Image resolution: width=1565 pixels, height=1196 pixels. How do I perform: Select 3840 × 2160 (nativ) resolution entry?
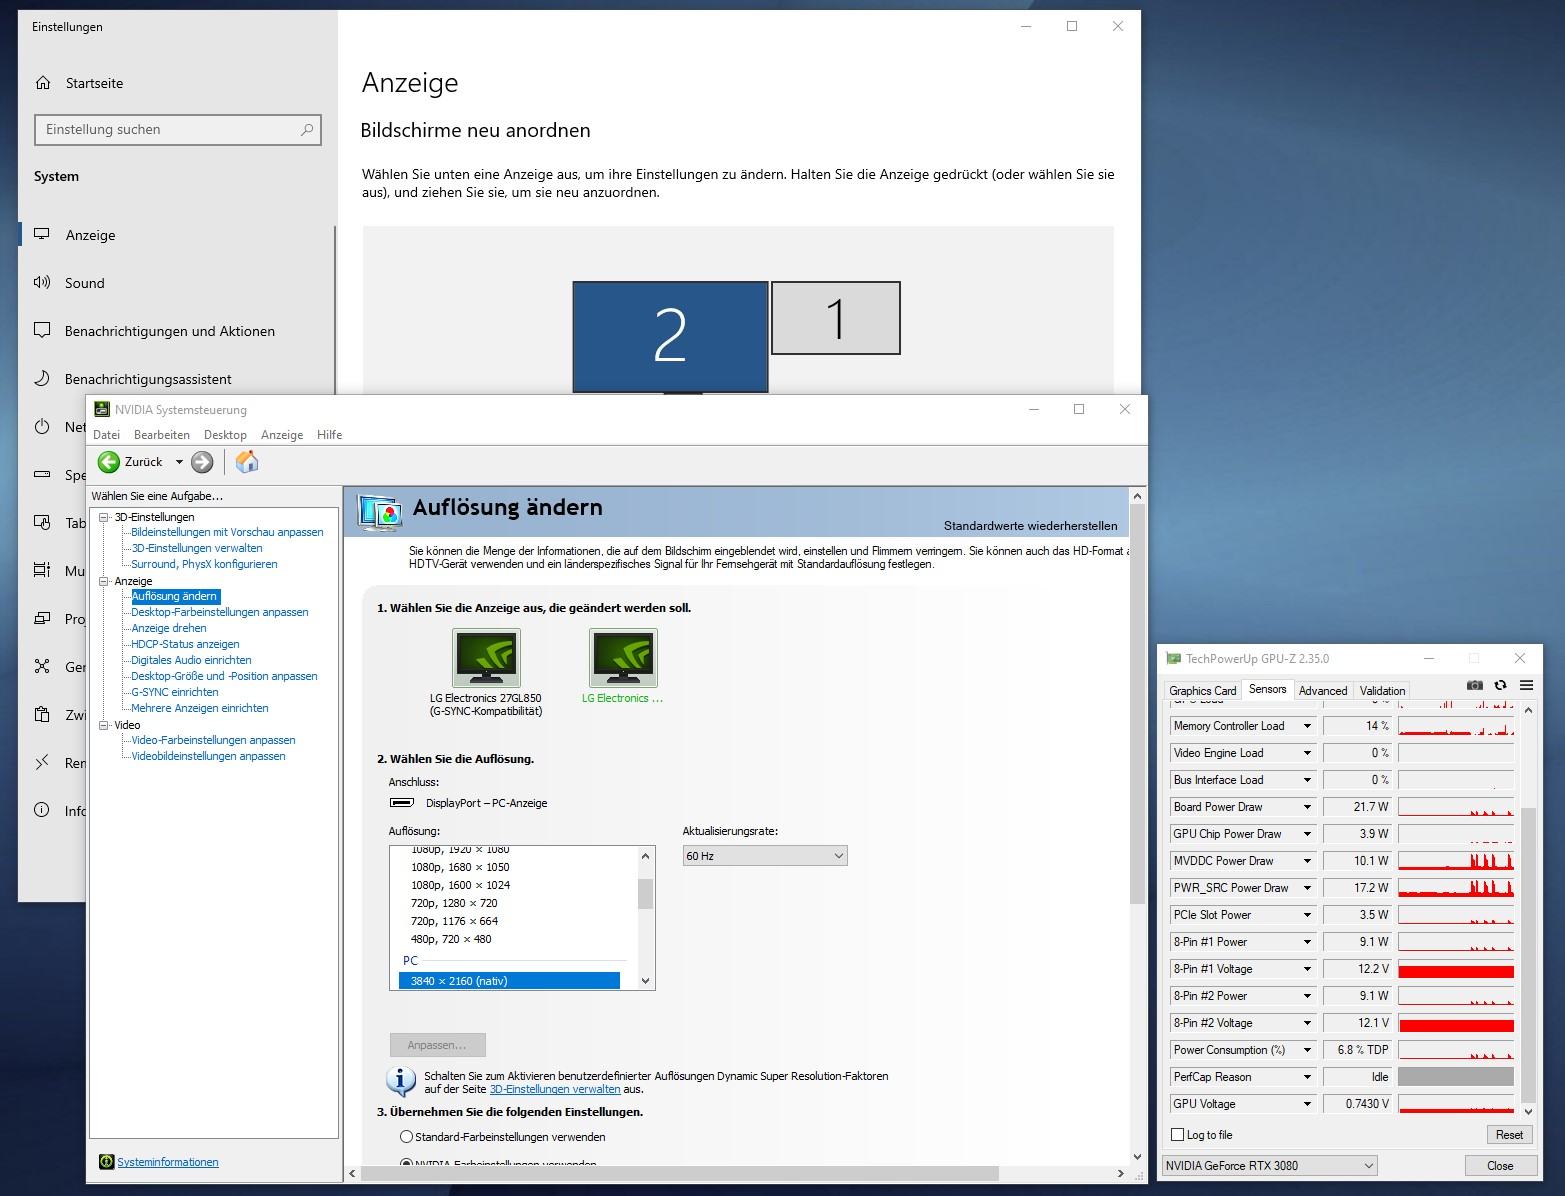pyautogui.click(x=509, y=981)
